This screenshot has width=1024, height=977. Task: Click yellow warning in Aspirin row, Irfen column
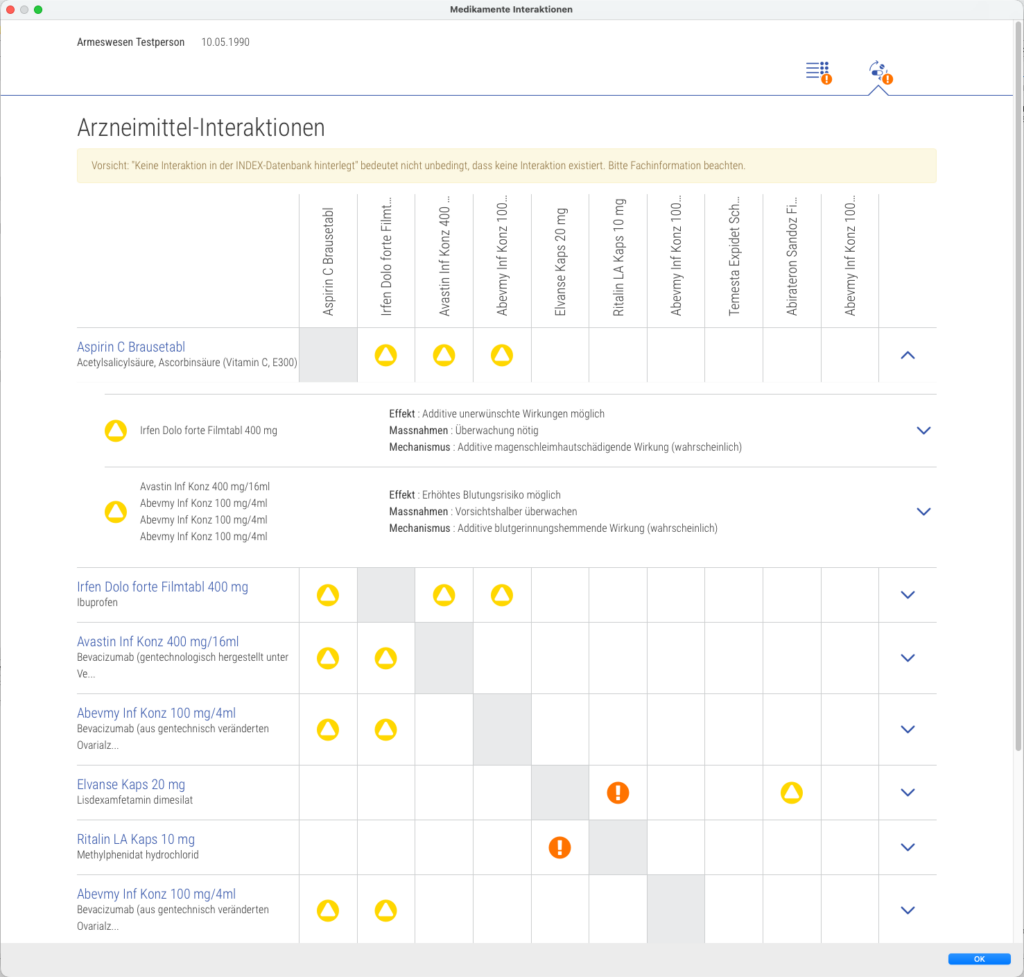coord(386,355)
